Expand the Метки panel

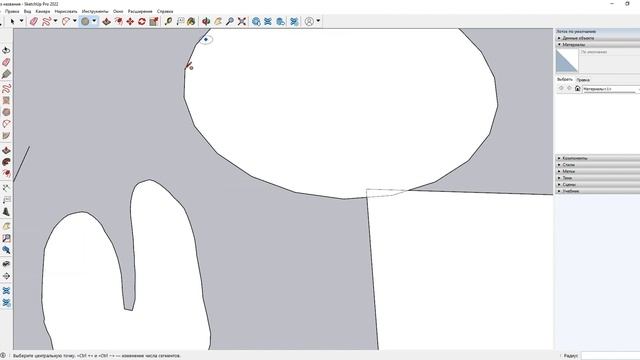click(598, 171)
